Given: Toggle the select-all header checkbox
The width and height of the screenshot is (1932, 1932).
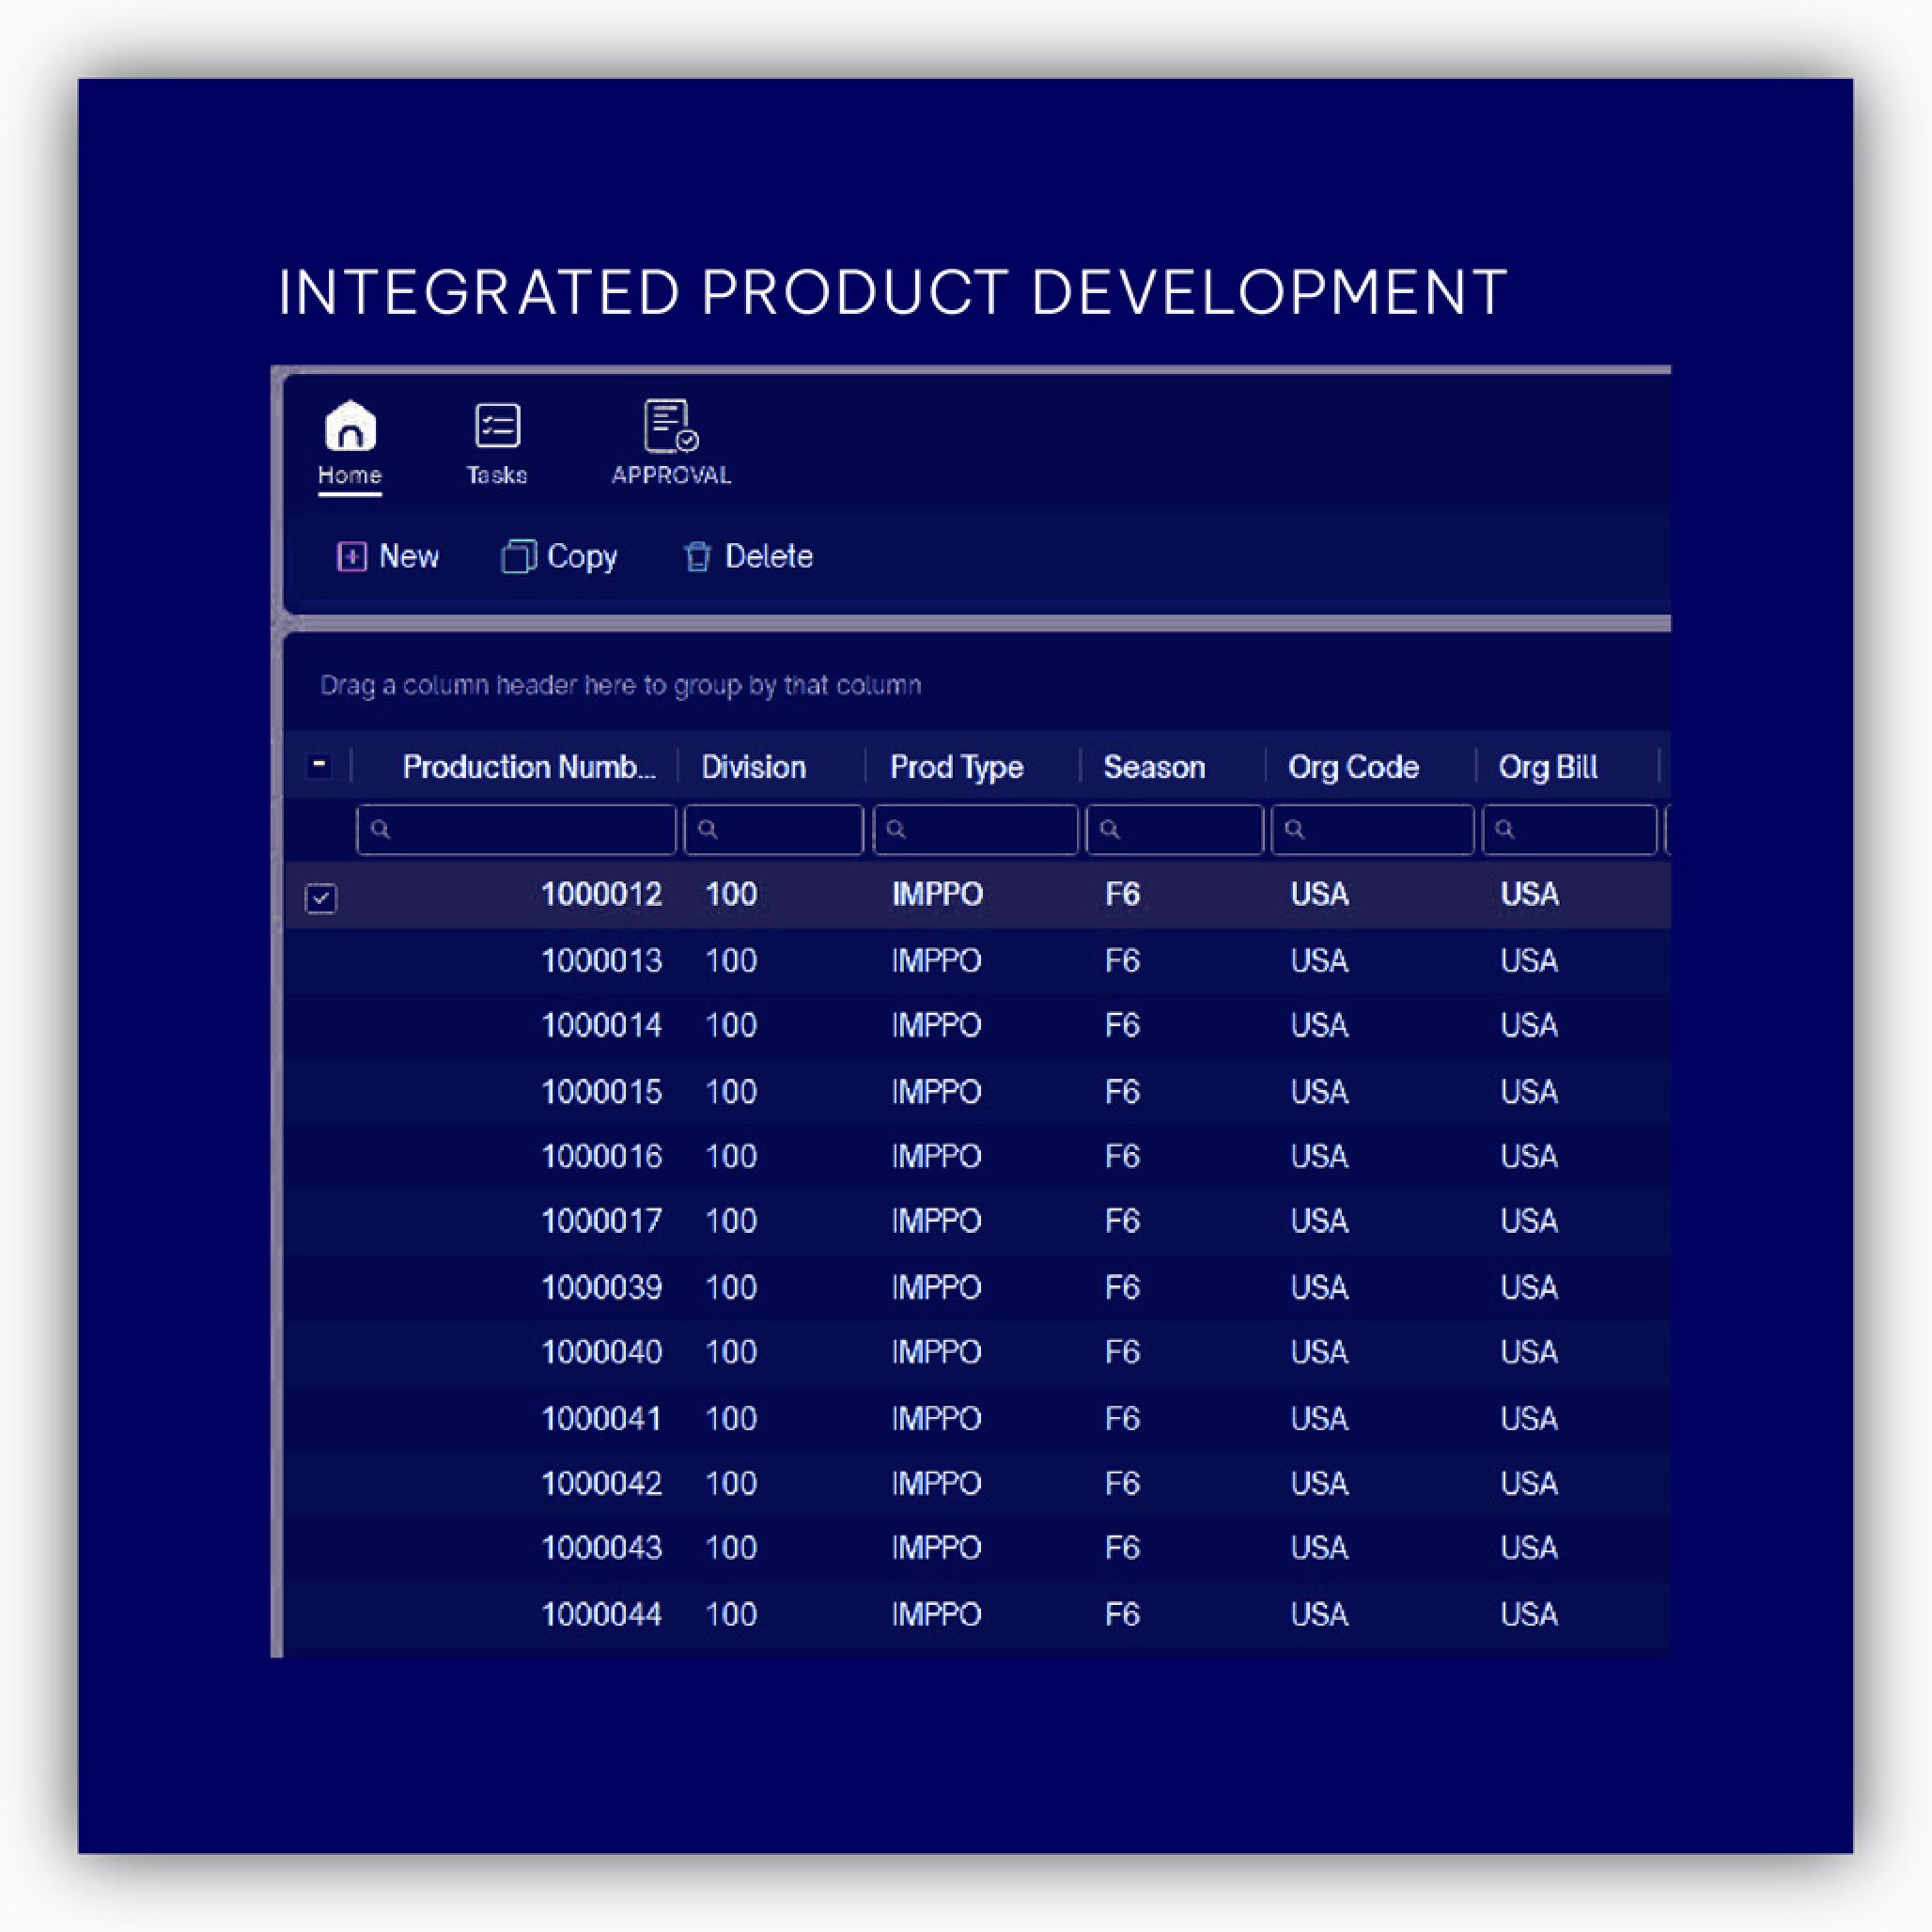Looking at the screenshot, I should click(x=319, y=766).
